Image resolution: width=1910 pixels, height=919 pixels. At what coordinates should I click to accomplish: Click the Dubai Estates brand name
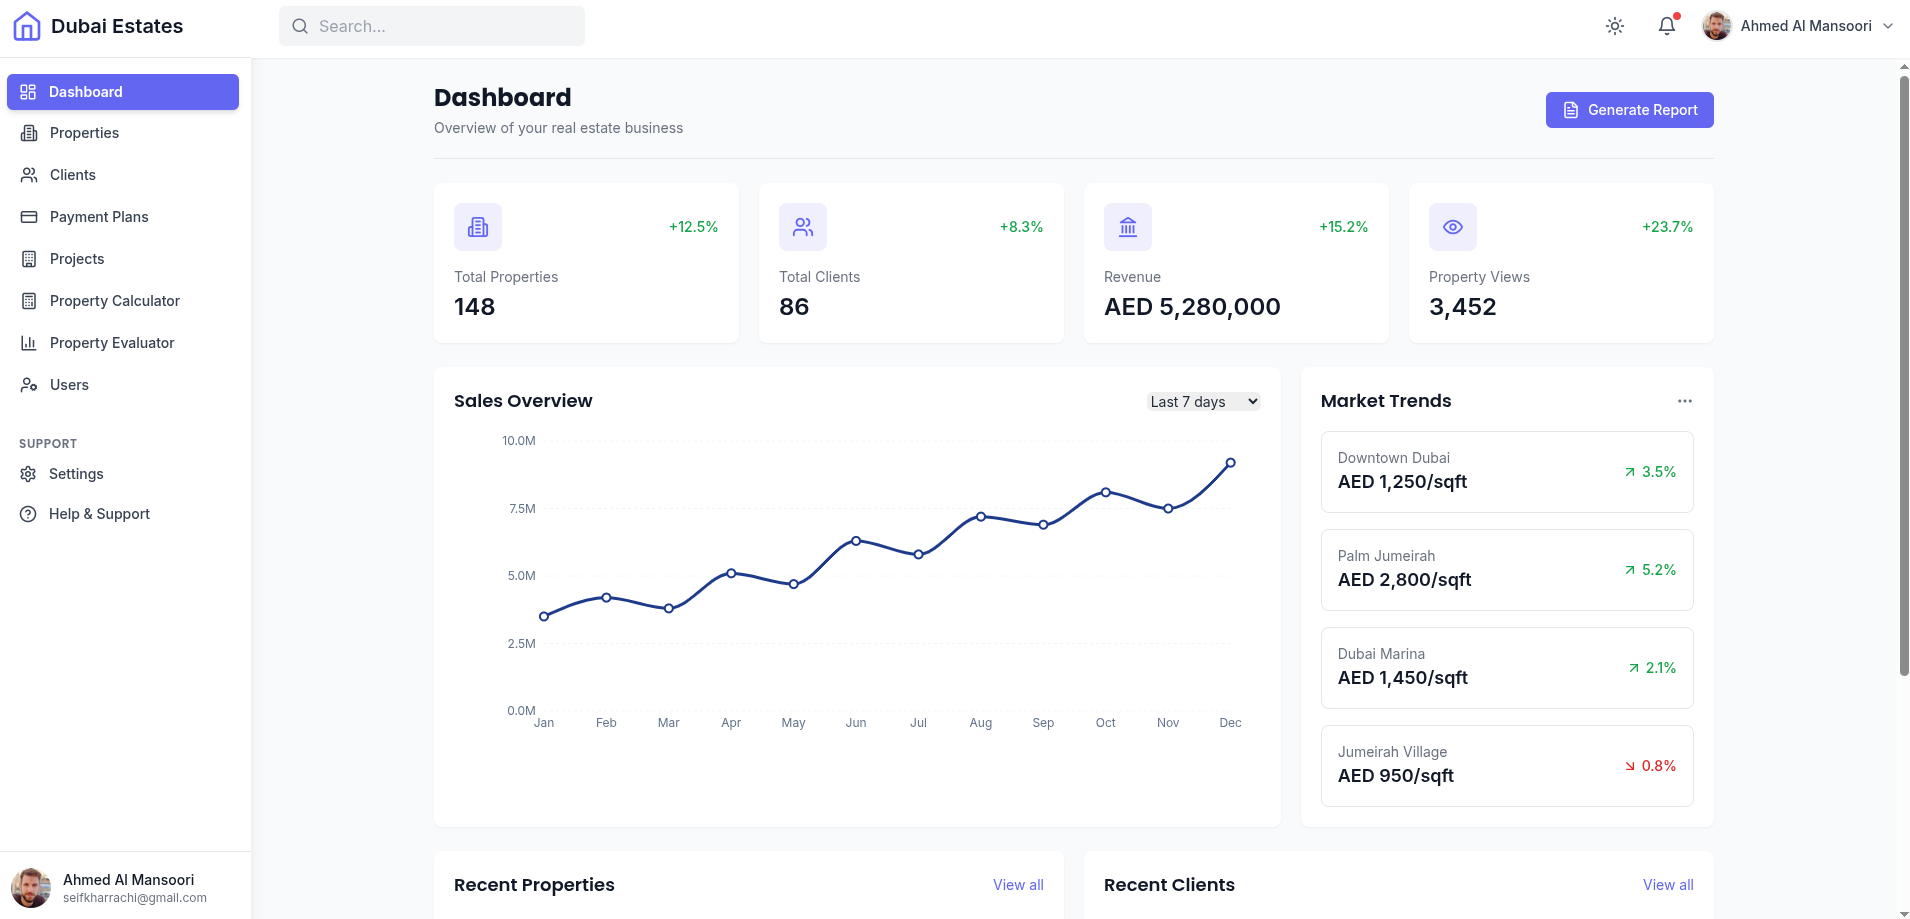[x=117, y=26]
